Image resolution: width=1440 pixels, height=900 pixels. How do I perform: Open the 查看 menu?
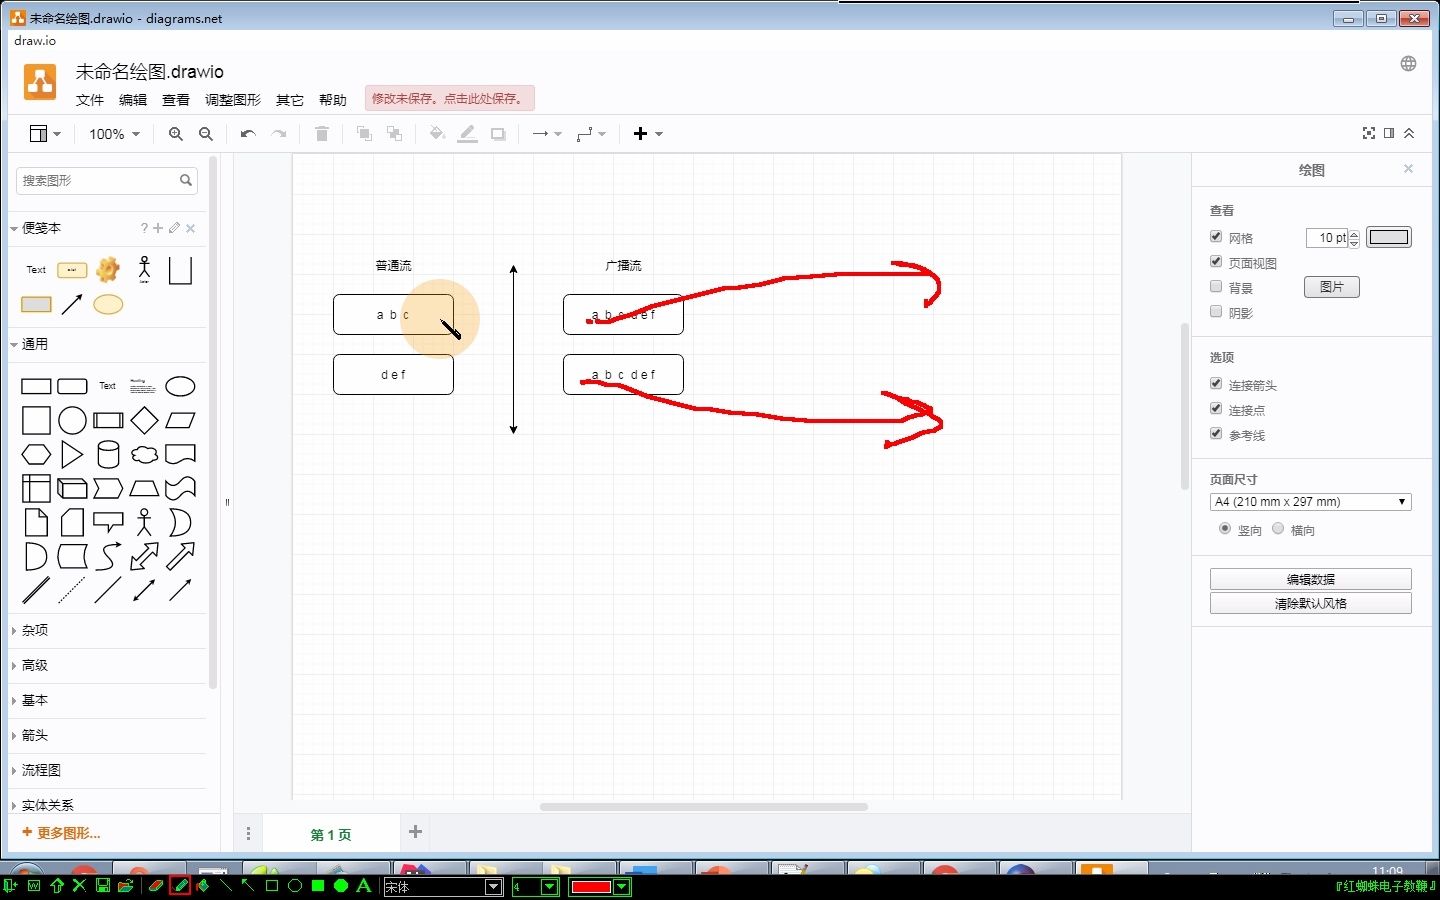click(x=176, y=100)
